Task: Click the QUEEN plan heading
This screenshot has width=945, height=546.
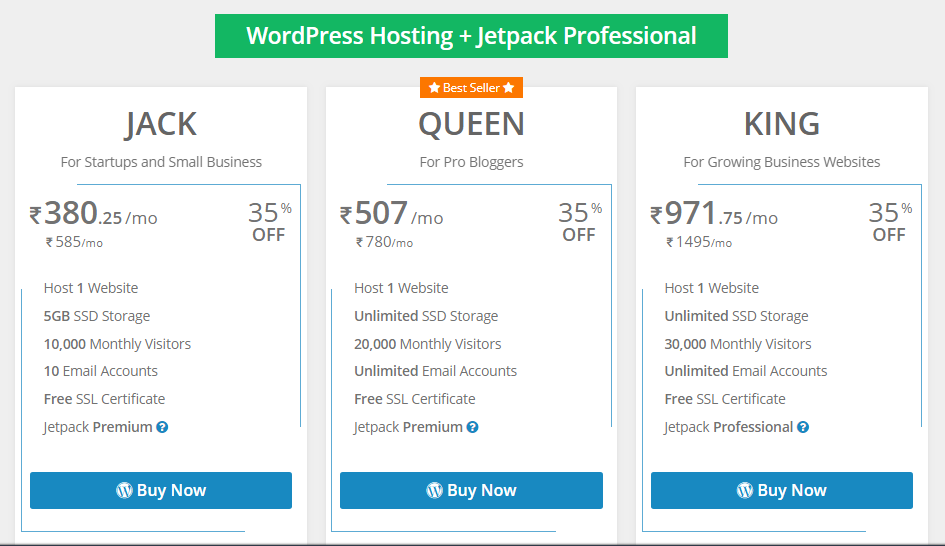Action: coord(471,125)
